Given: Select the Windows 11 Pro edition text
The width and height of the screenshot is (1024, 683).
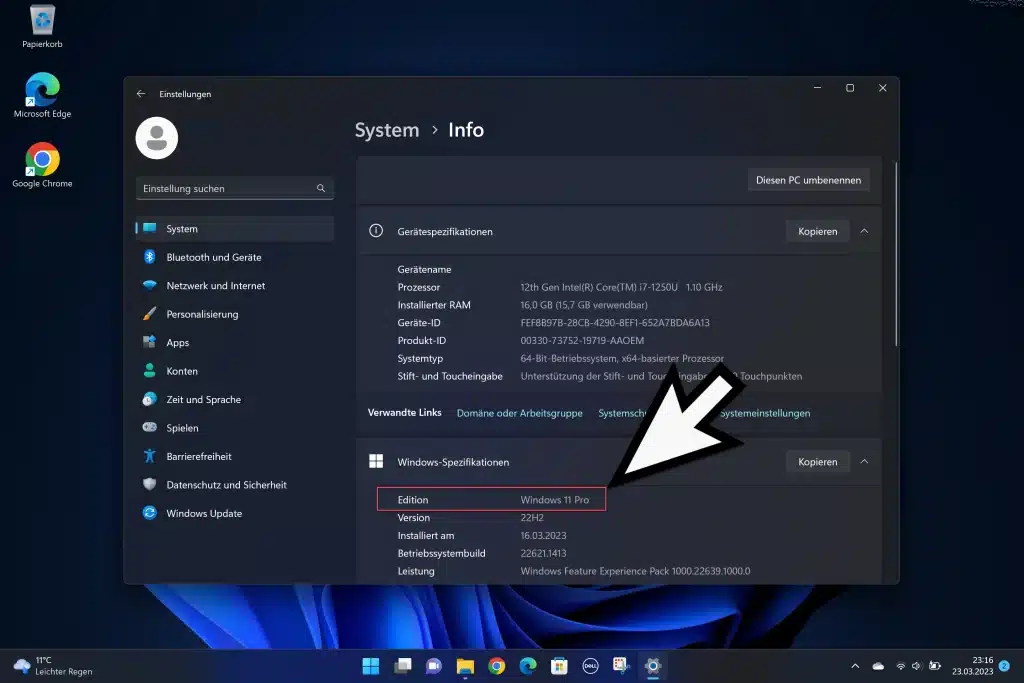Looking at the screenshot, I should (x=554, y=500).
